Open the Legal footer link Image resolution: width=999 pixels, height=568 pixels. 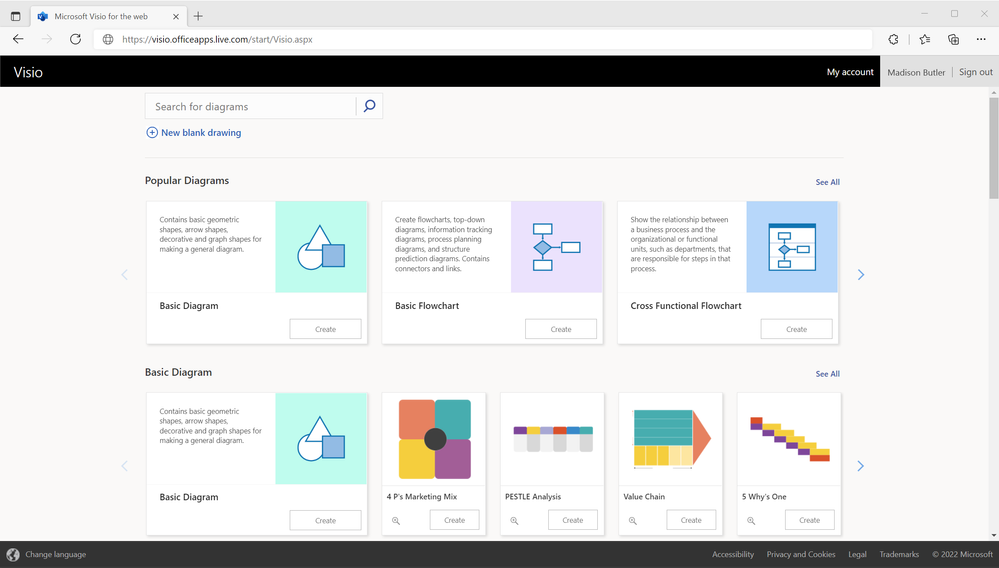click(857, 555)
